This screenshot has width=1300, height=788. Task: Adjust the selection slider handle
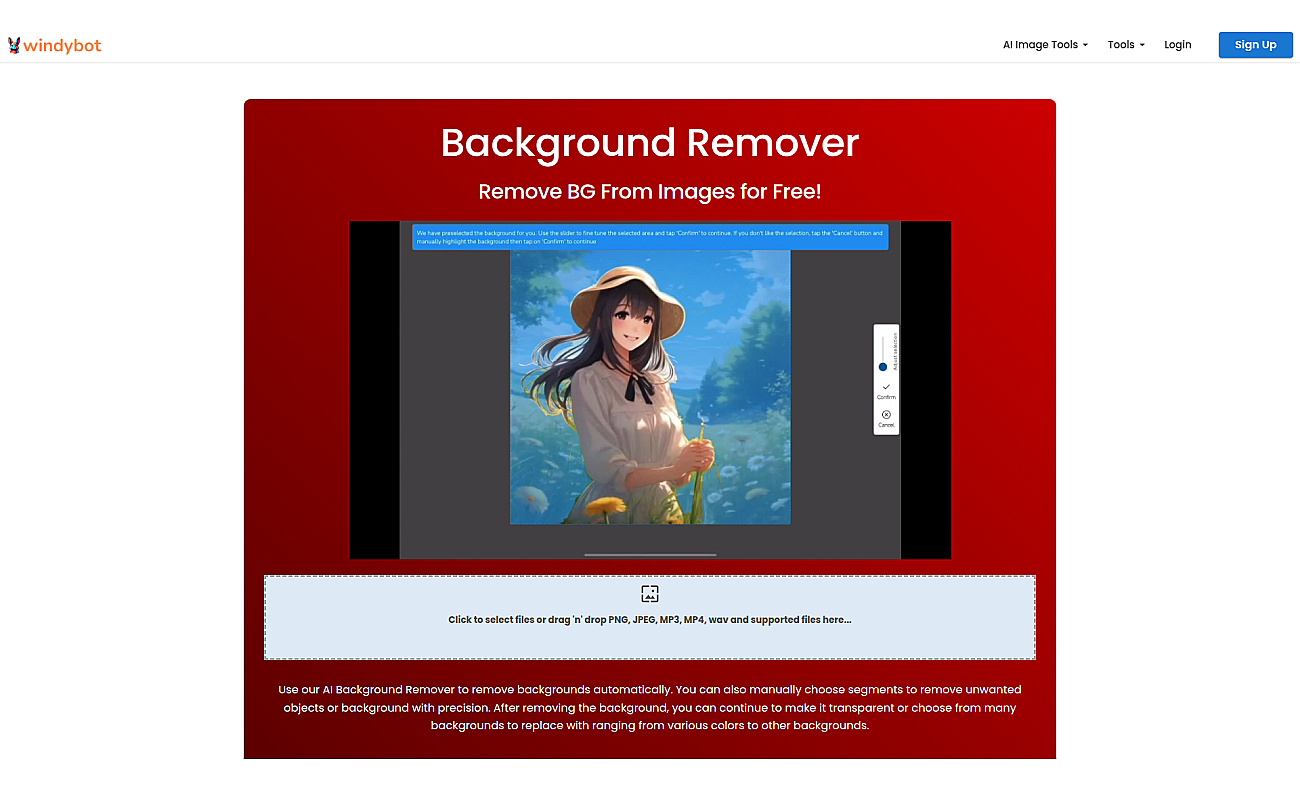coord(883,367)
